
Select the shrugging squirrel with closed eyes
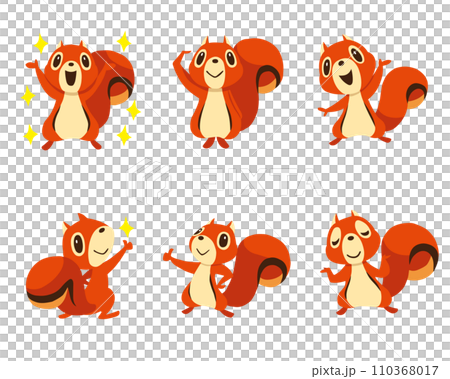pos(379,262)
